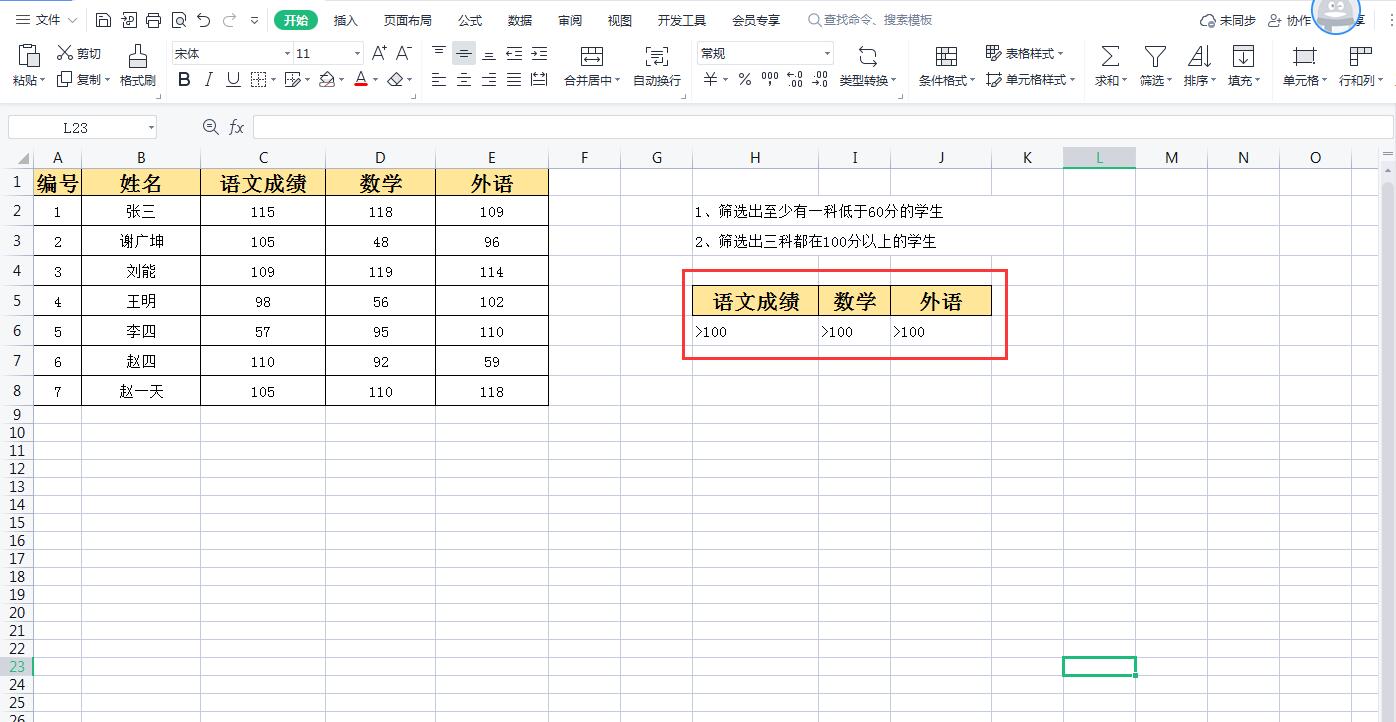Screen dimensions: 1396x722
Task: Apply justify alignment icon
Action: (x=514, y=80)
